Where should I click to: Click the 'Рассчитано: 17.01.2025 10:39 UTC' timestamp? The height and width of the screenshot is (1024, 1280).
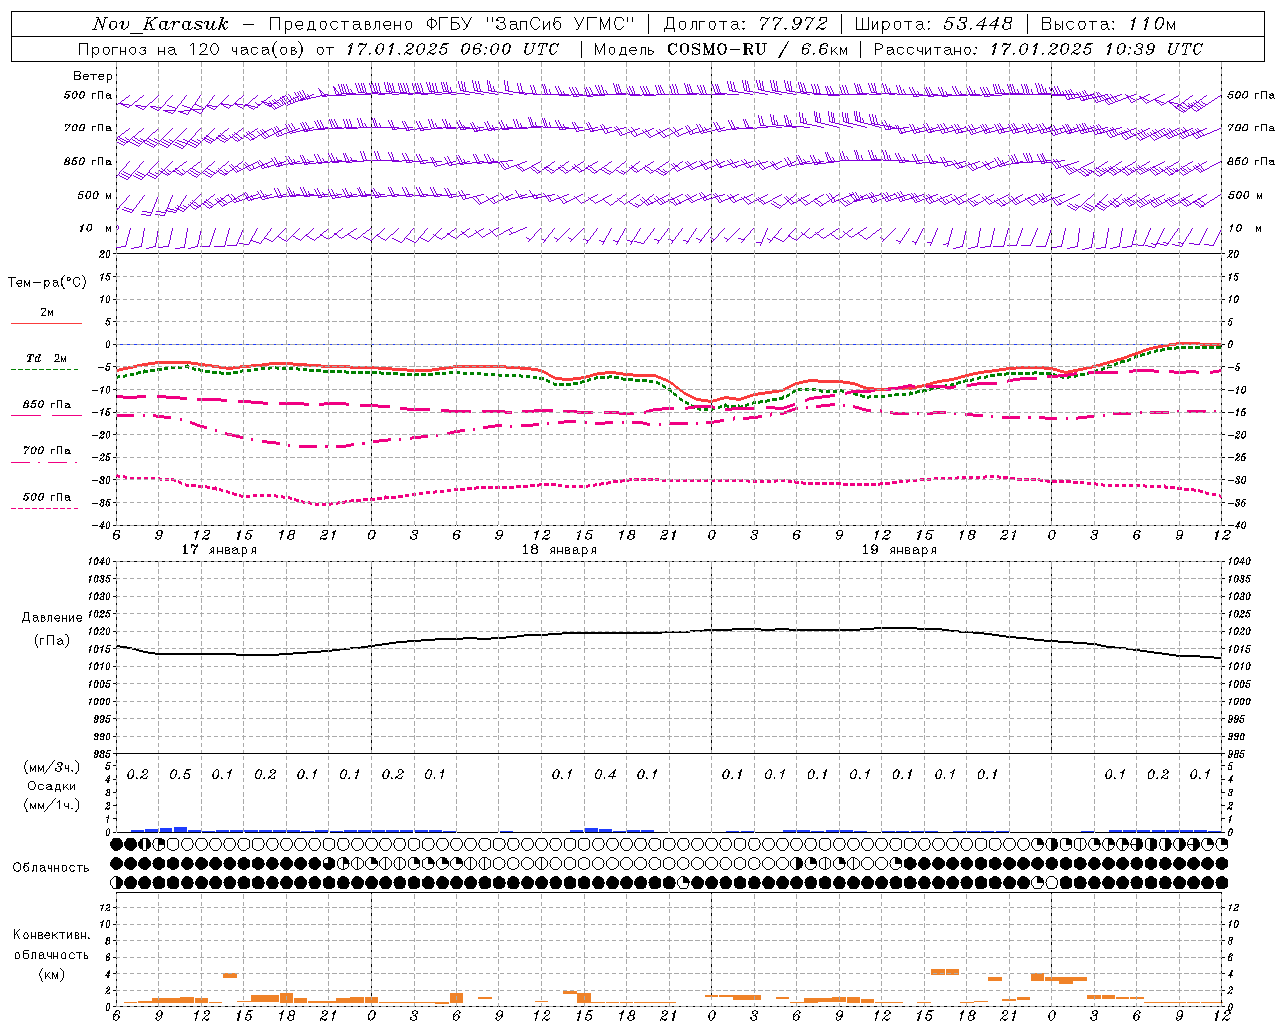(x=1038, y=49)
